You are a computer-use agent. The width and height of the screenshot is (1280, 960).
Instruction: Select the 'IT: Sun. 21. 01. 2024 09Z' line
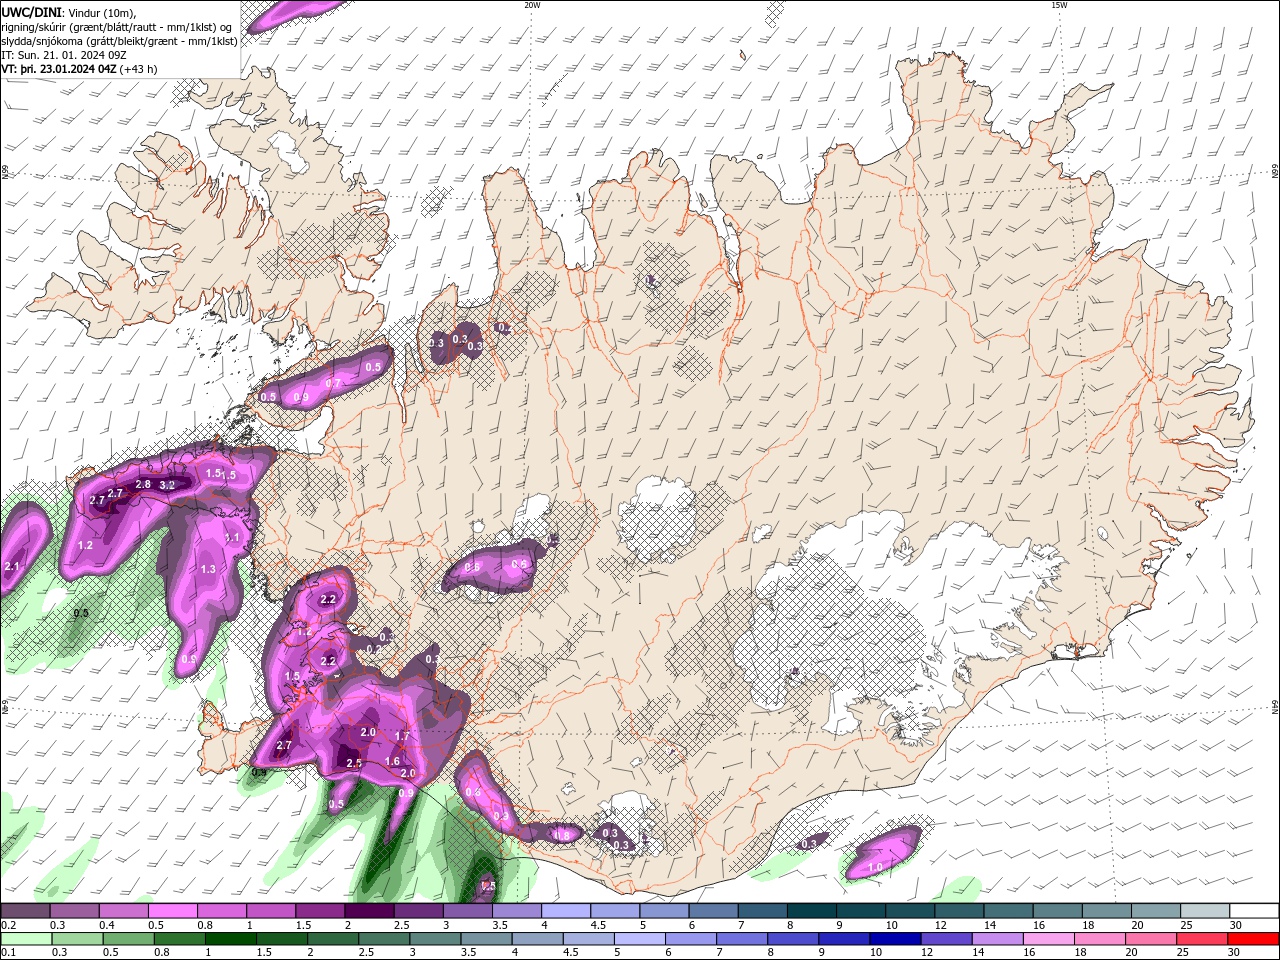[x=64, y=54]
